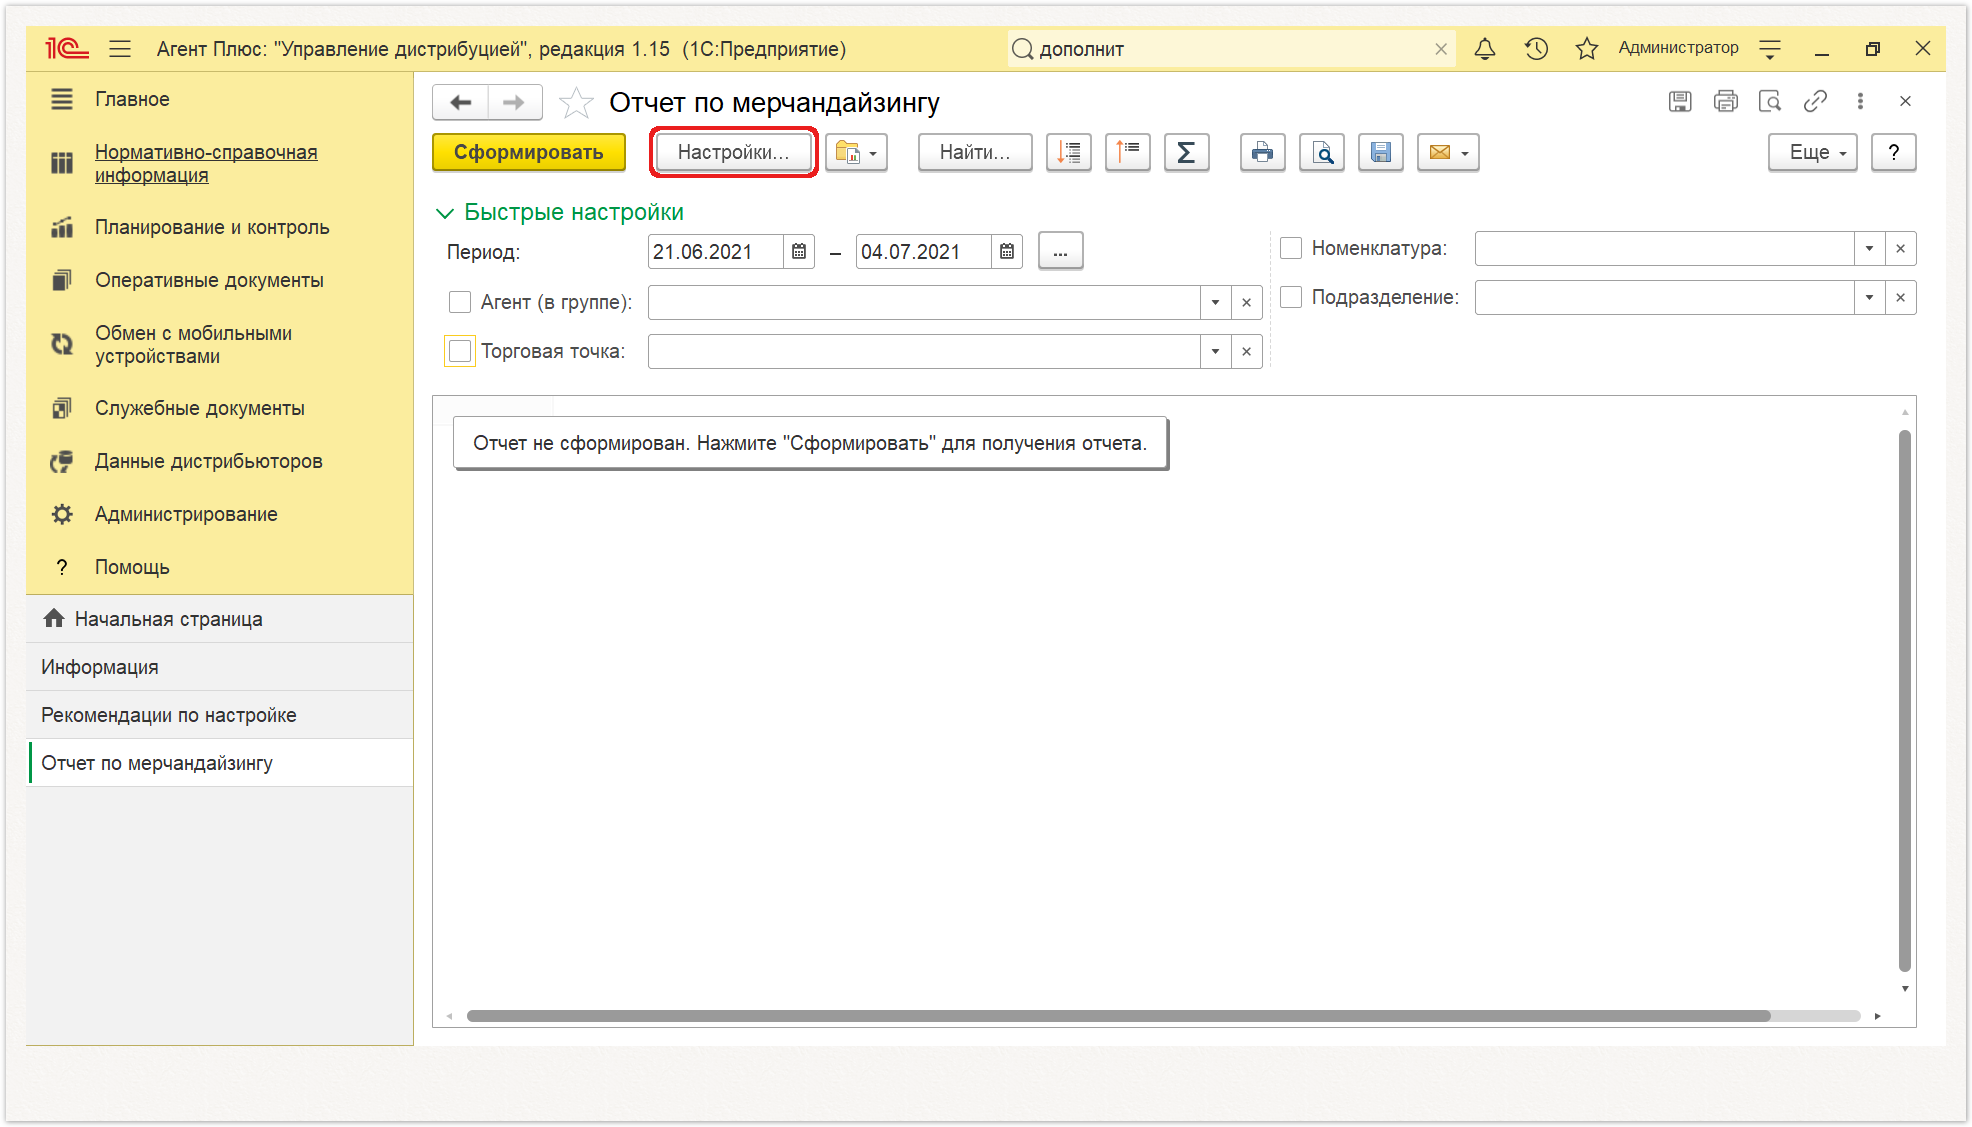The image size is (1972, 1127).
Task: Go back with left arrow button
Action: tap(461, 102)
